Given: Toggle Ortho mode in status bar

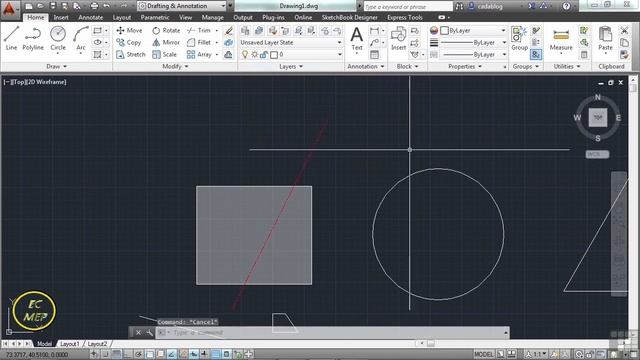Looking at the screenshot, I should click(x=128, y=354).
